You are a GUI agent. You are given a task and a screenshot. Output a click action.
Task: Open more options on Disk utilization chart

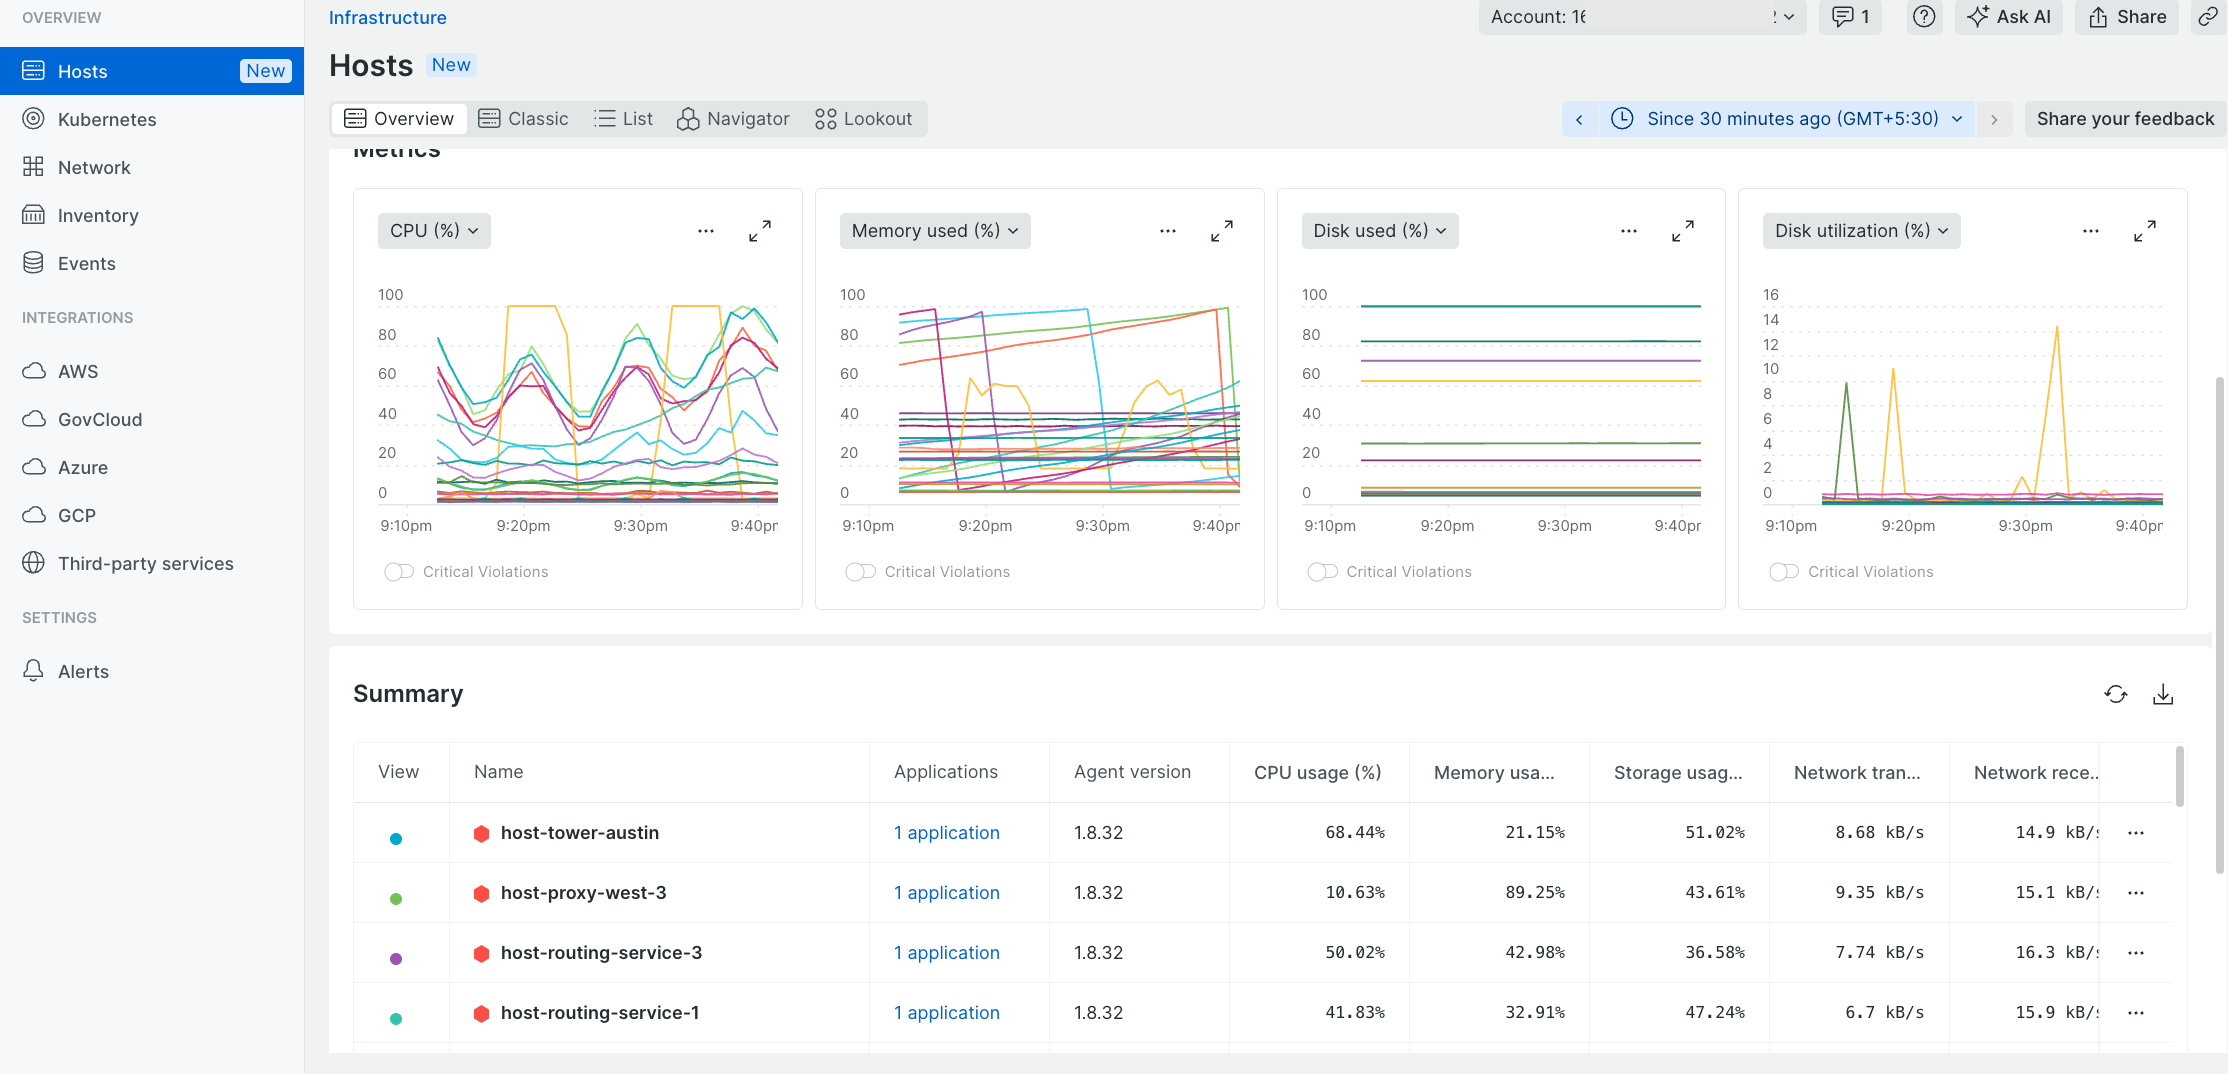tap(2091, 231)
